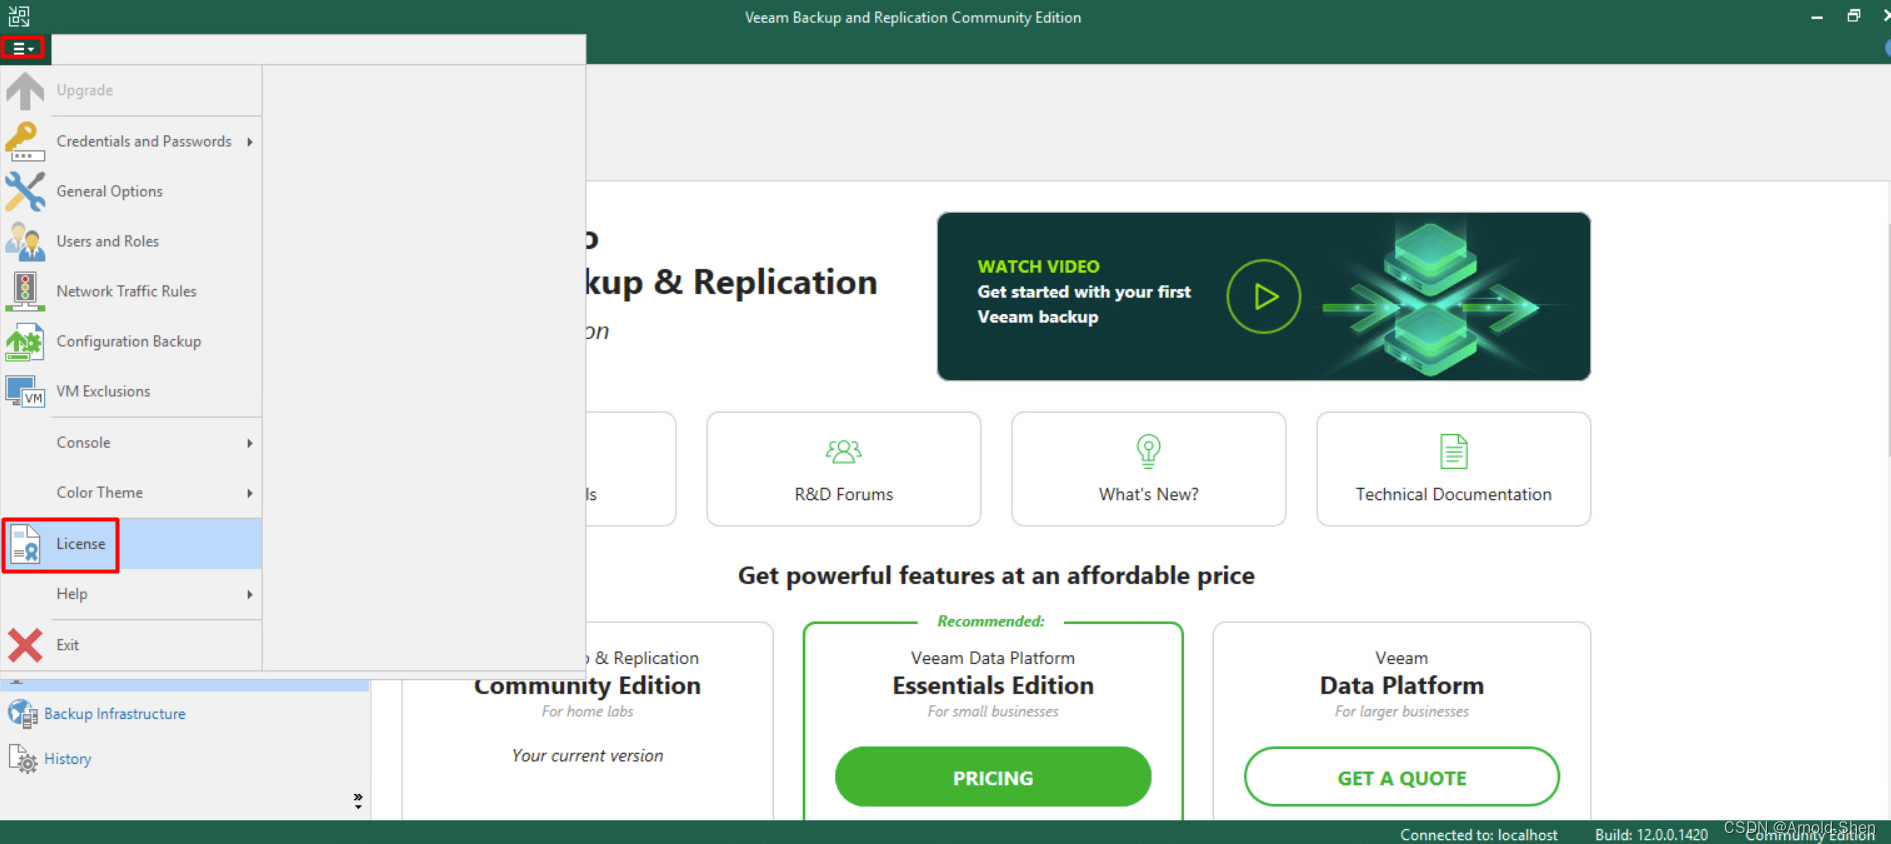This screenshot has width=1891, height=844.
Task: Open the Color Theme menu entry
Action: point(132,492)
